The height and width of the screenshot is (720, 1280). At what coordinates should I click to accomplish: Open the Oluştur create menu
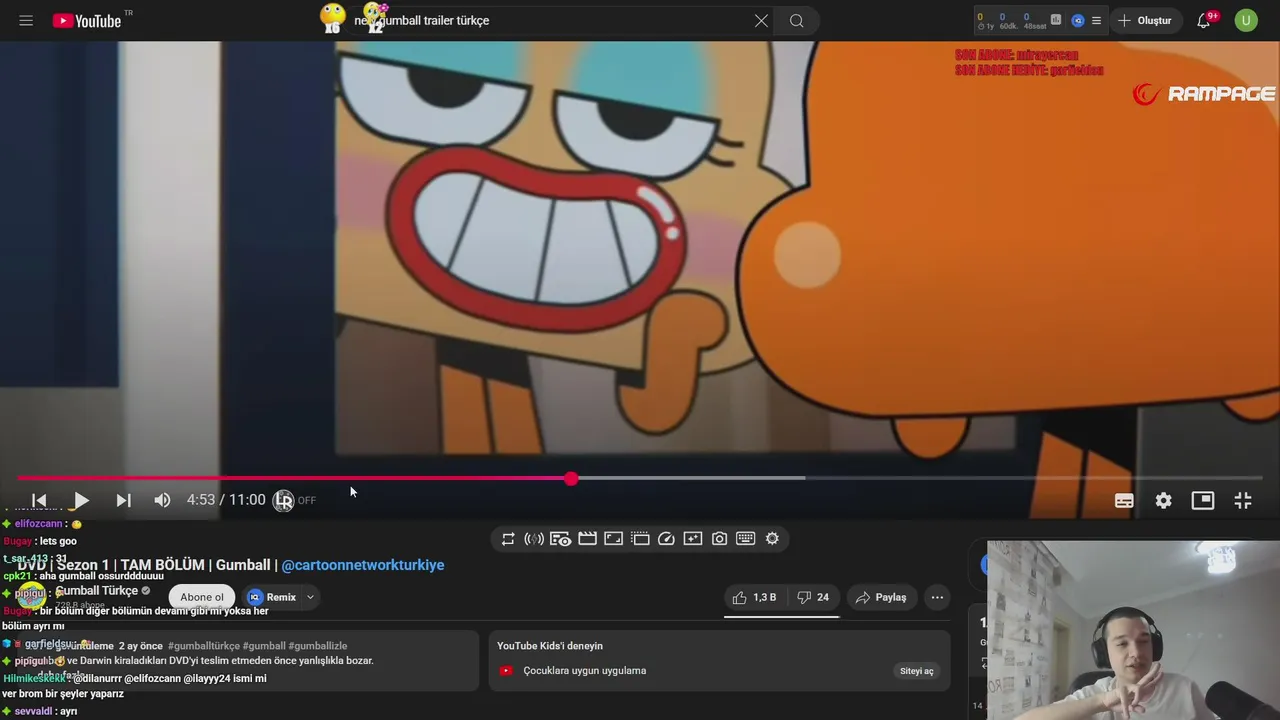tap(1146, 20)
